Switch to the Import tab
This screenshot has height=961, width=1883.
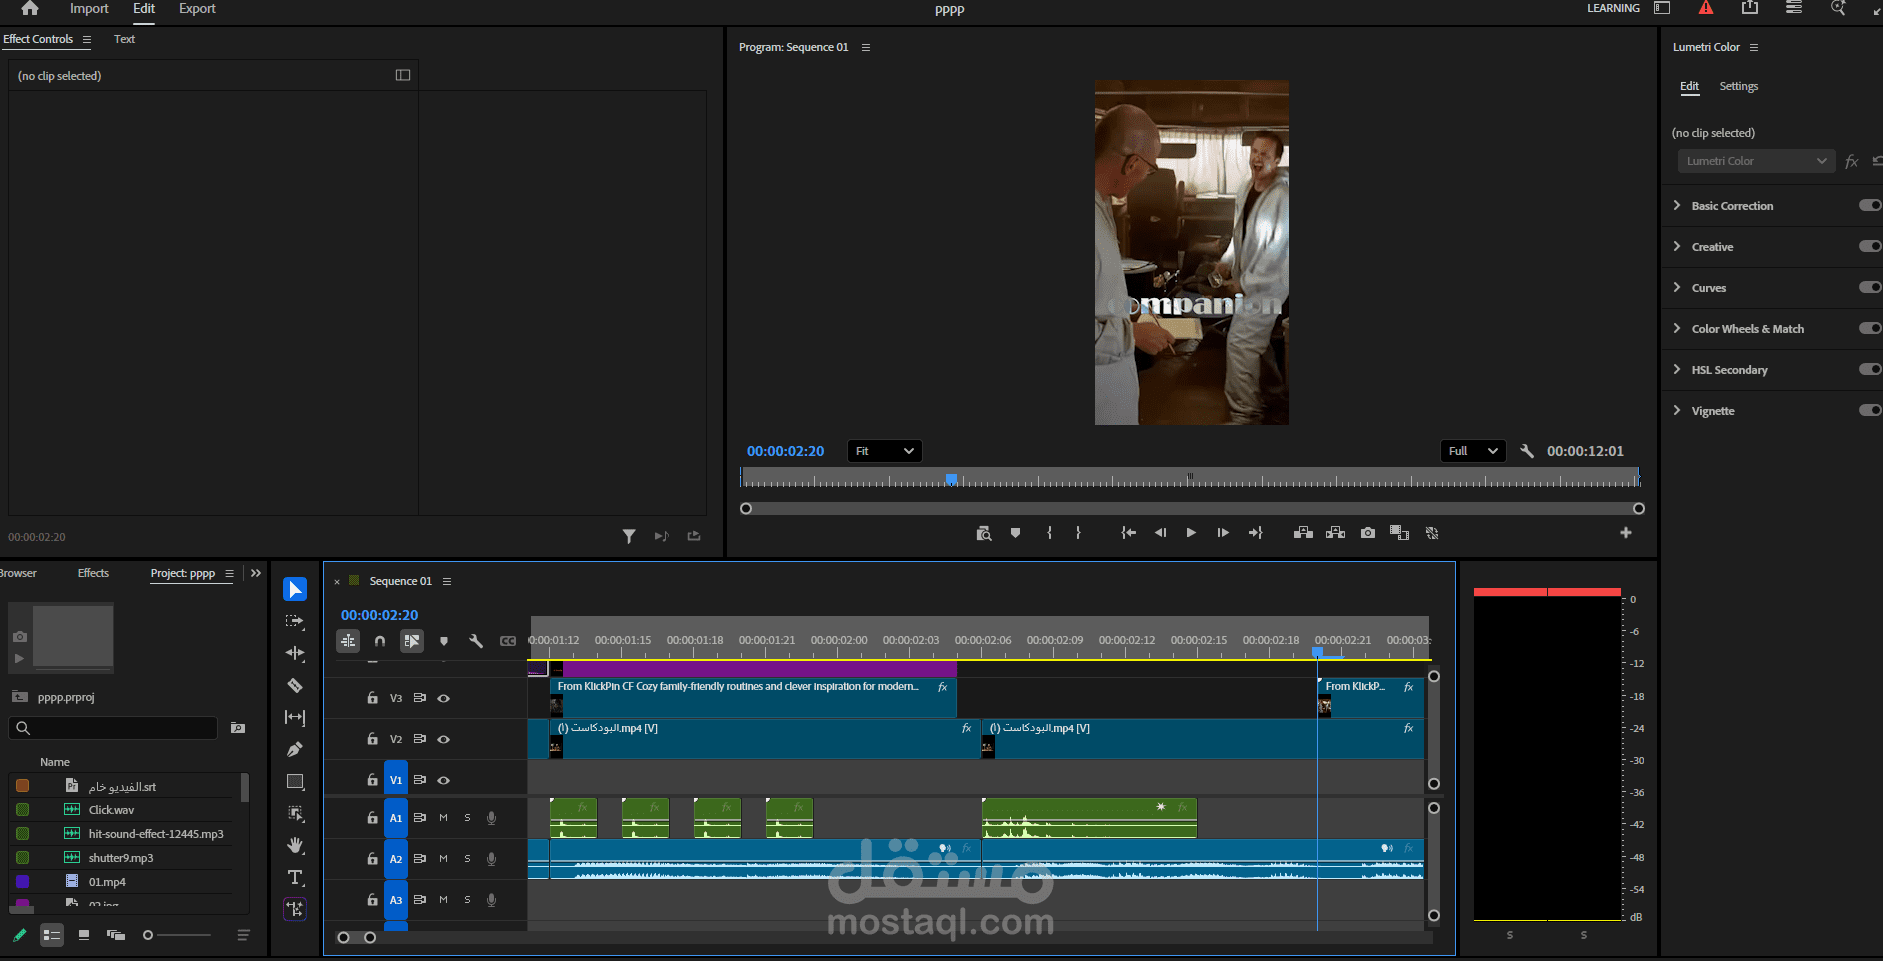(89, 9)
